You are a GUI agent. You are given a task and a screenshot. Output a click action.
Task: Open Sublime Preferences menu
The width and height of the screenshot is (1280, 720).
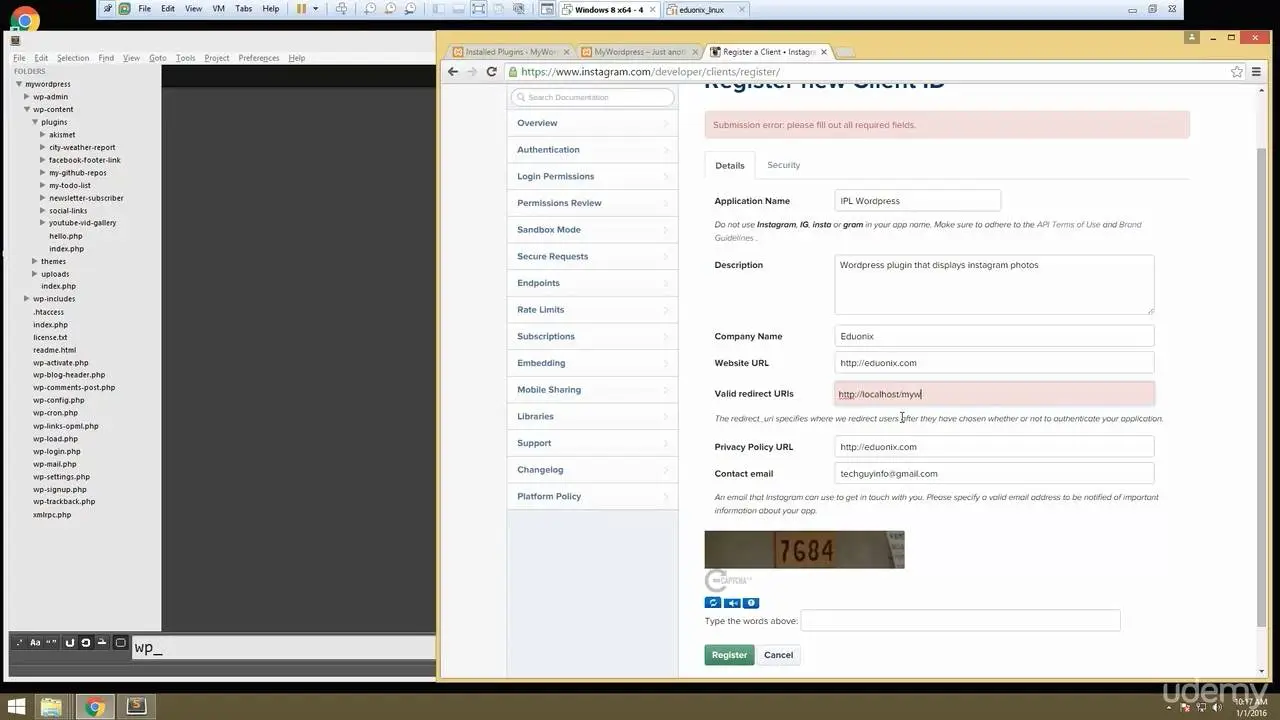[259, 58]
